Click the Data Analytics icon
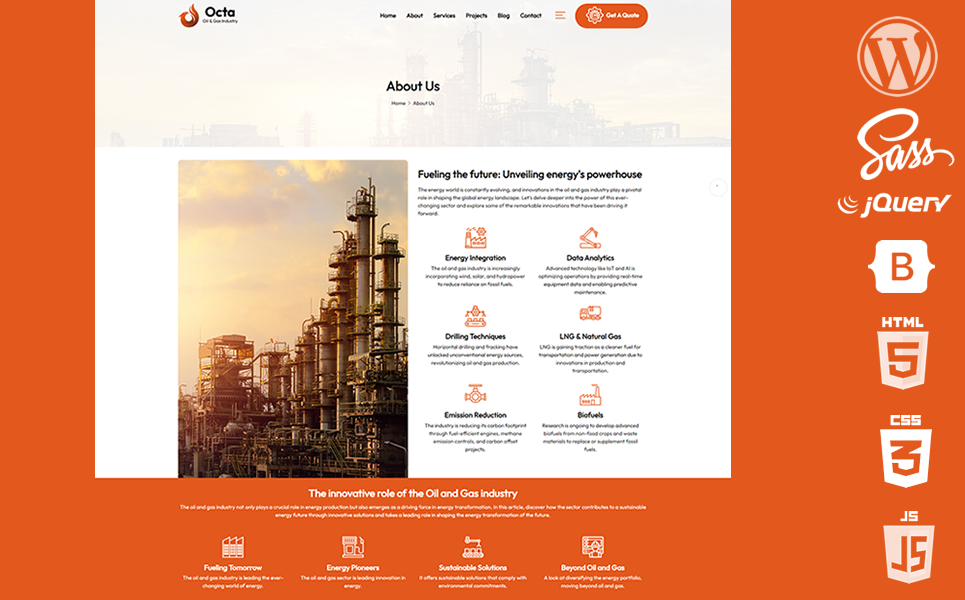965x600 pixels. coord(590,238)
